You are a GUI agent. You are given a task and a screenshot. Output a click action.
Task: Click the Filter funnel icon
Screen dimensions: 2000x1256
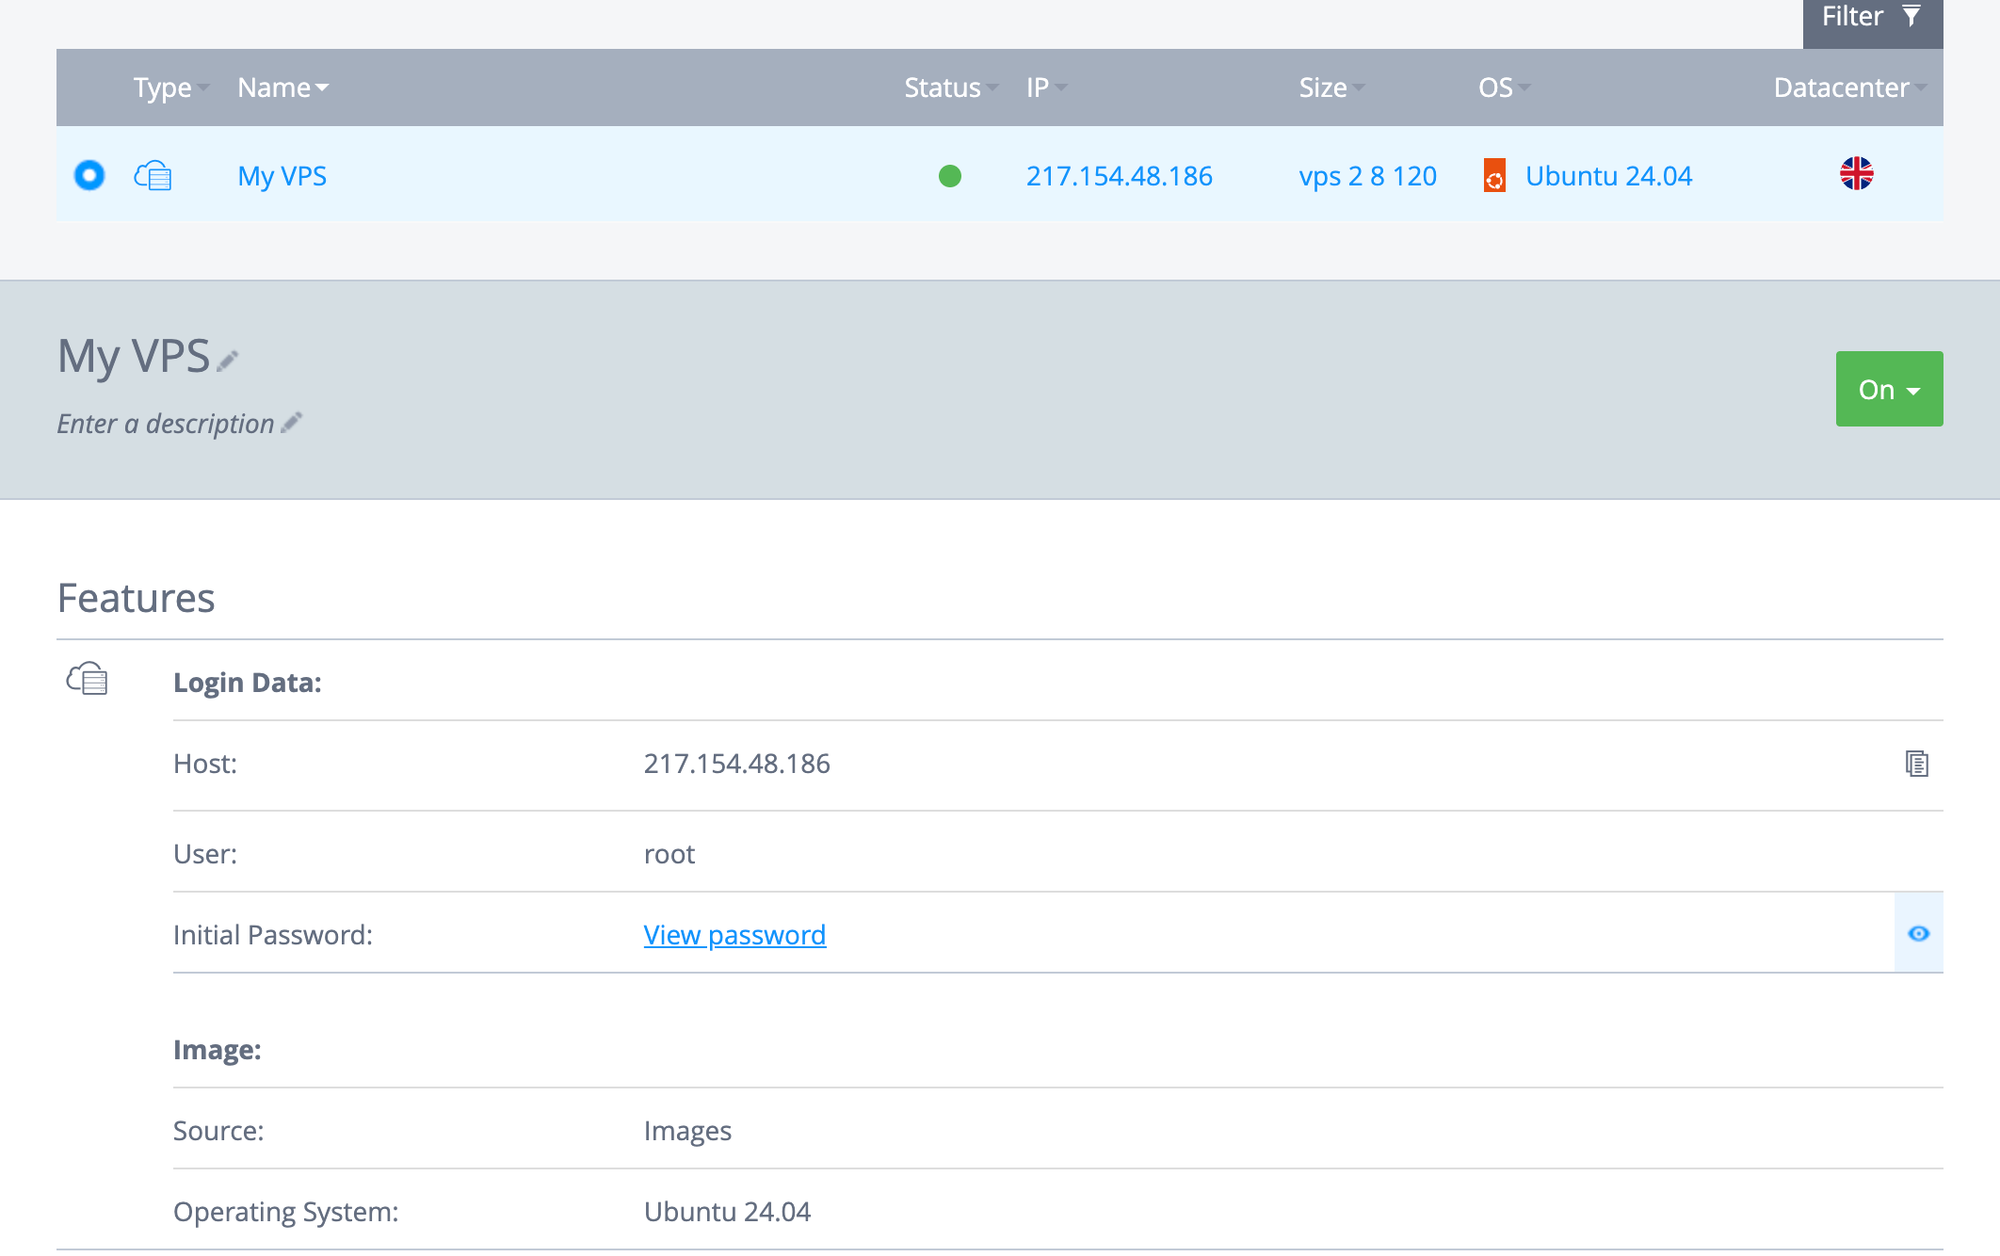(1911, 16)
